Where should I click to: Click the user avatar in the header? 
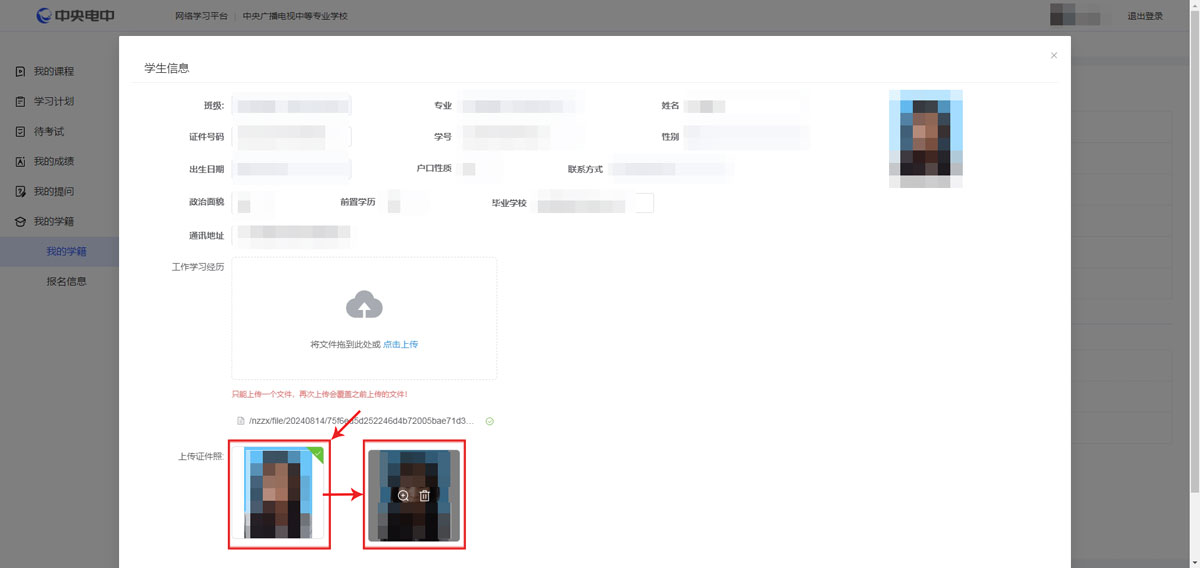(1075, 14)
